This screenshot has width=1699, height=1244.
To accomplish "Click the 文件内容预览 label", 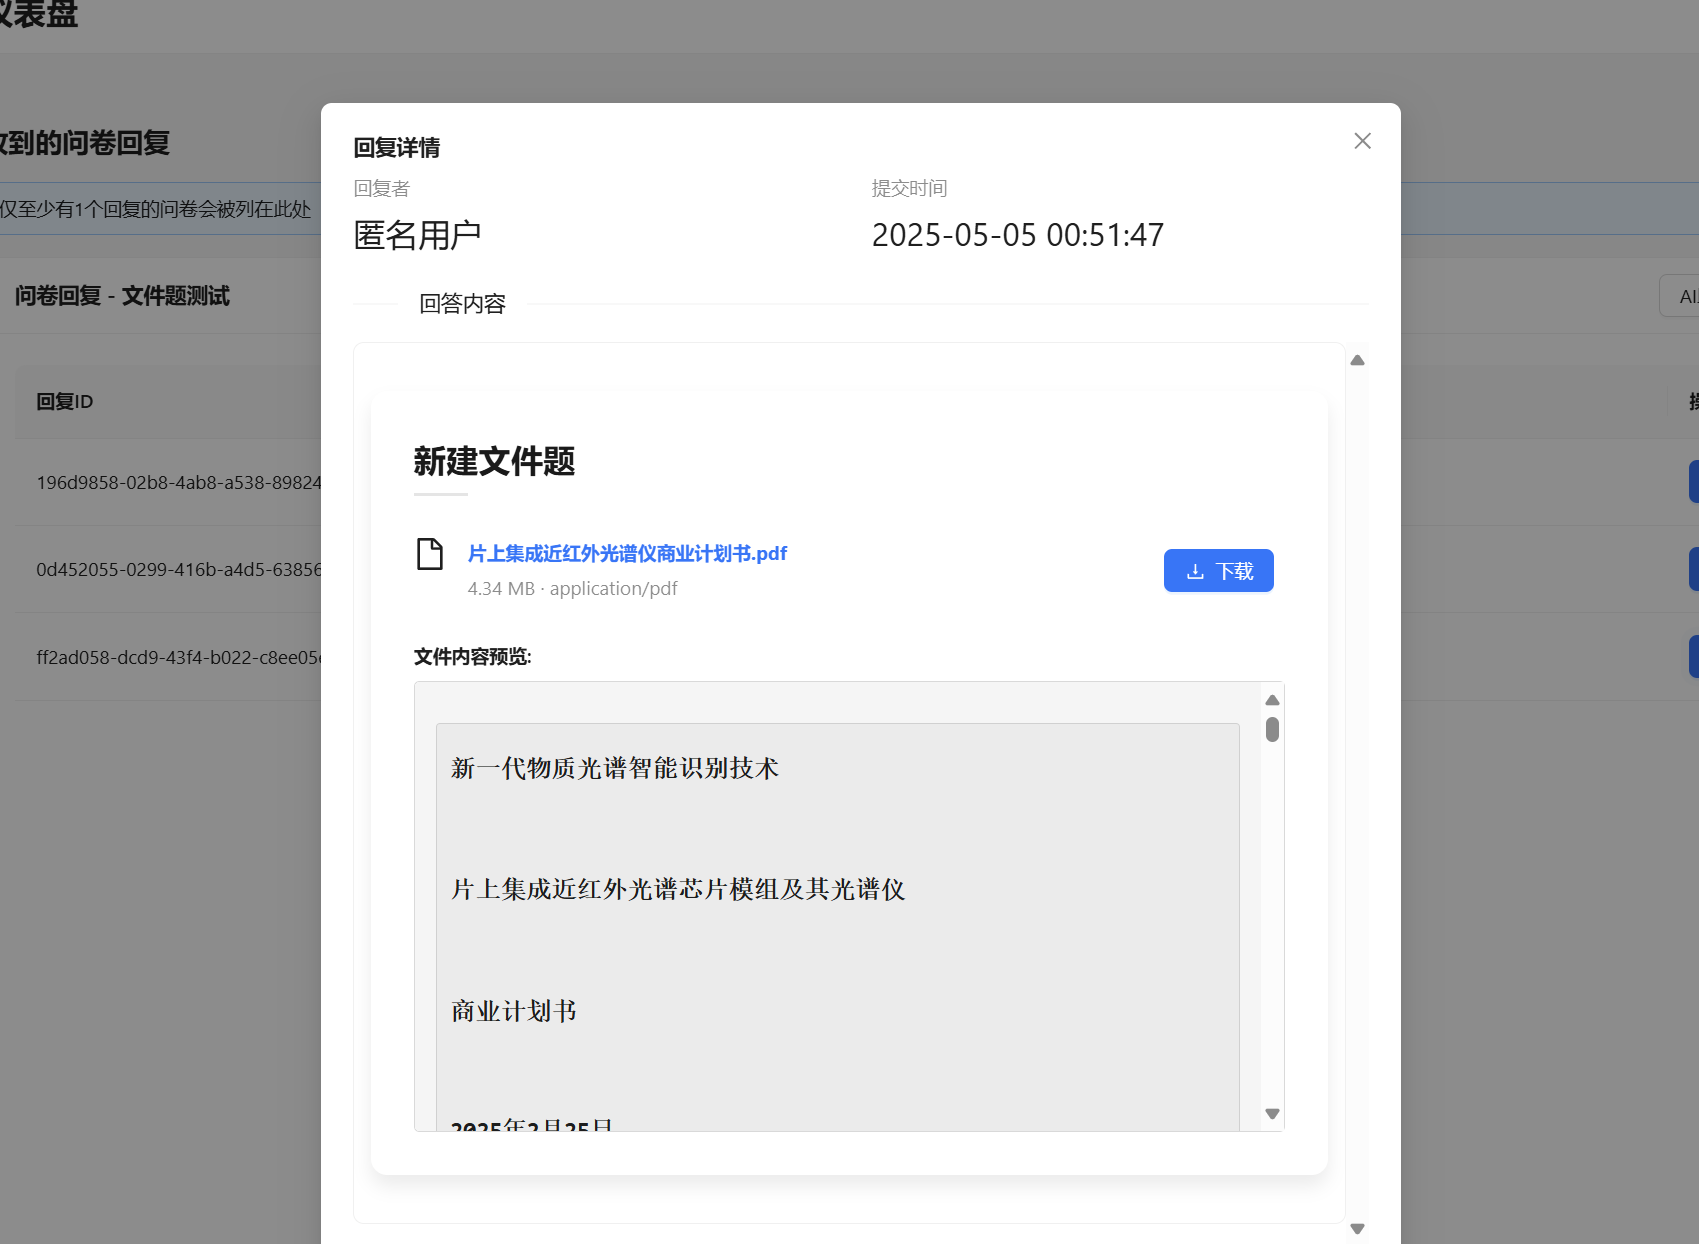I will coord(473,657).
